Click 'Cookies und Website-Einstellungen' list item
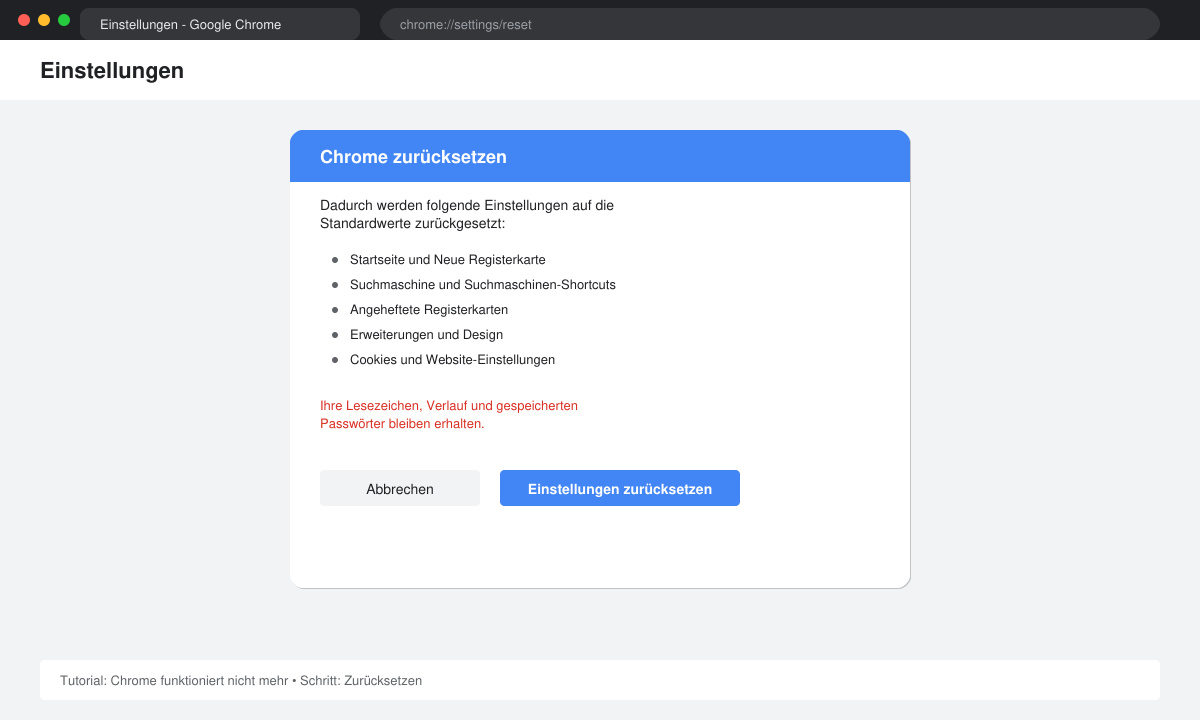Image resolution: width=1200 pixels, height=720 pixels. point(452,360)
